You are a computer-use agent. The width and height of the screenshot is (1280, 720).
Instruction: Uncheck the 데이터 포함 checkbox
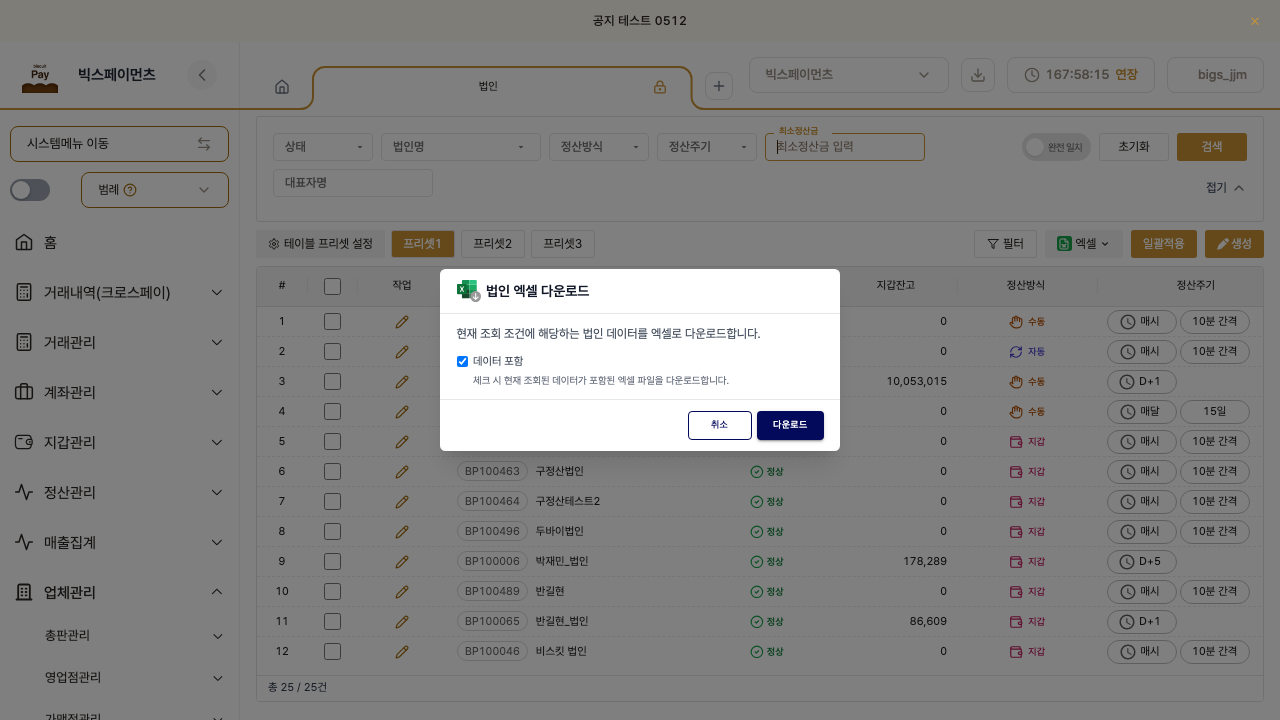tap(462, 361)
